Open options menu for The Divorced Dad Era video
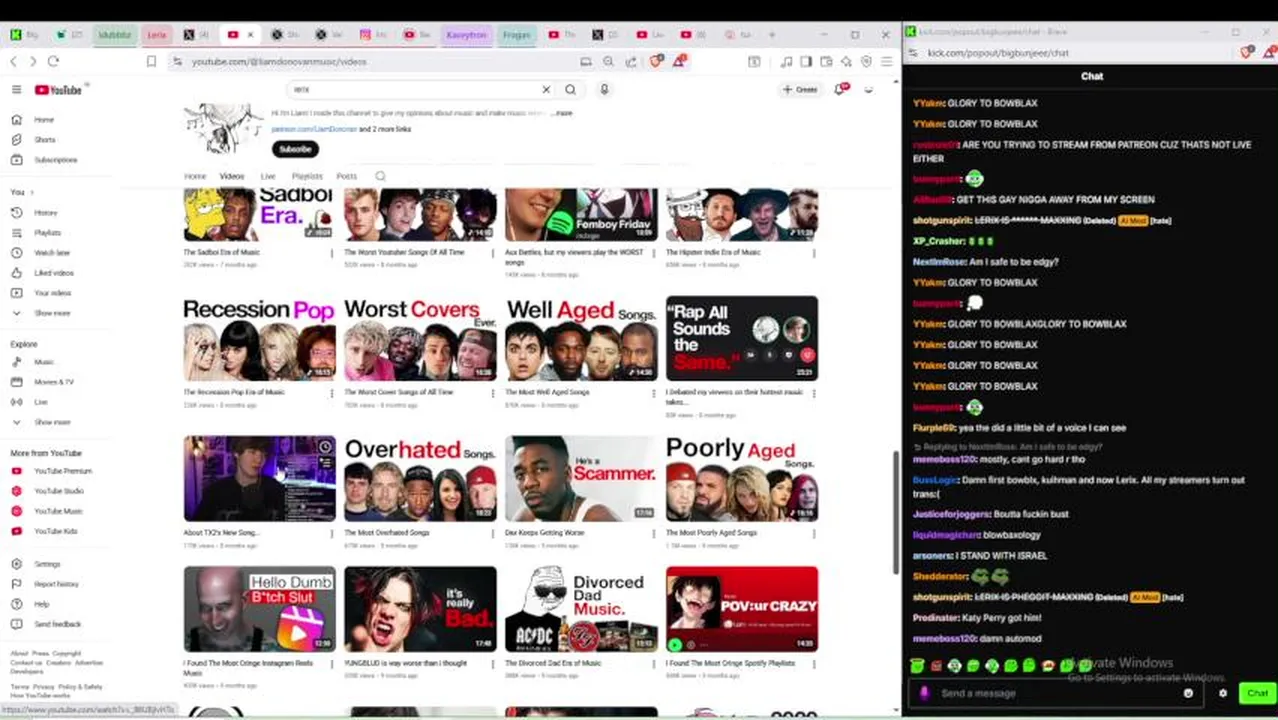1278x720 pixels. [x=653, y=664]
